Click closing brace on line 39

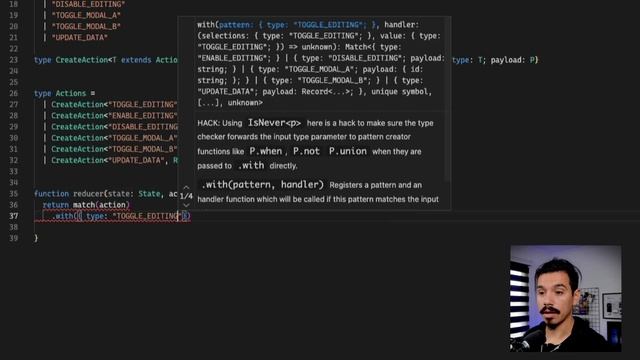point(36,238)
